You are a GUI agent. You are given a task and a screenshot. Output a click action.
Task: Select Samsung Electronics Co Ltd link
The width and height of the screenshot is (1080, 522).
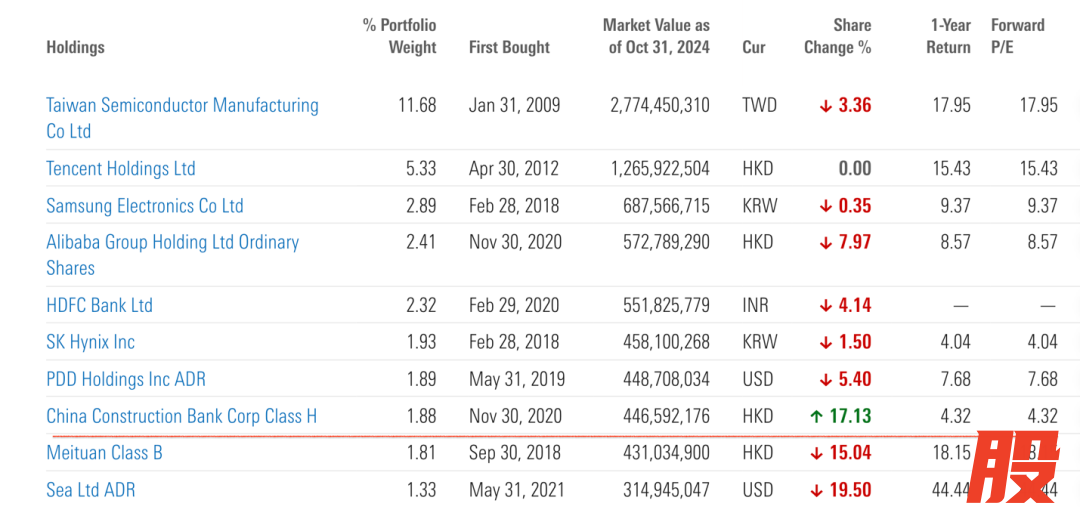pos(145,206)
